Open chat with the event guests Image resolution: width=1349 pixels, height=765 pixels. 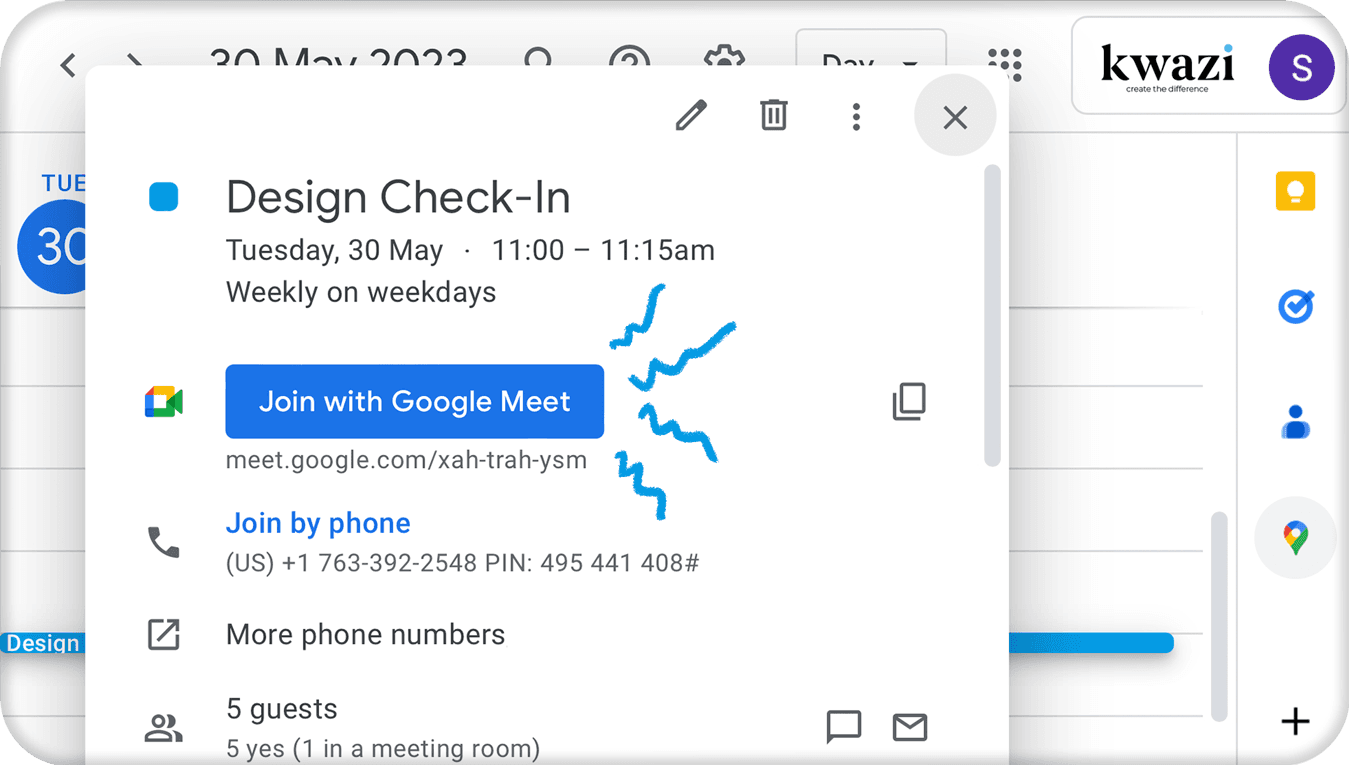(x=844, y=727)
